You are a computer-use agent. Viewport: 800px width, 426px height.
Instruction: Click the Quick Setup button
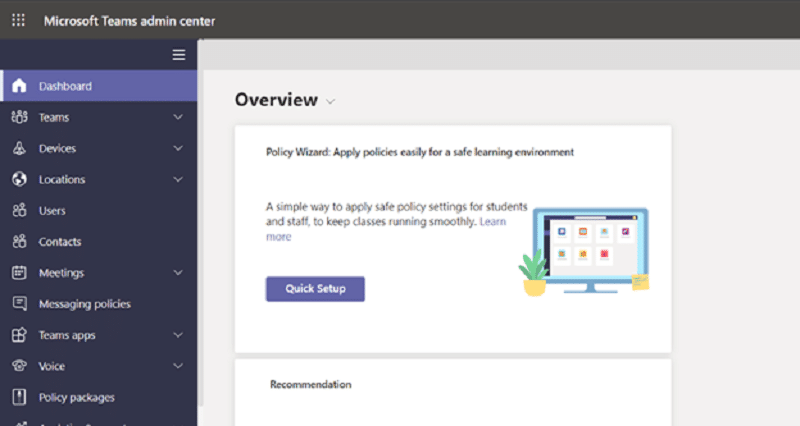click(x=315, y=289)
